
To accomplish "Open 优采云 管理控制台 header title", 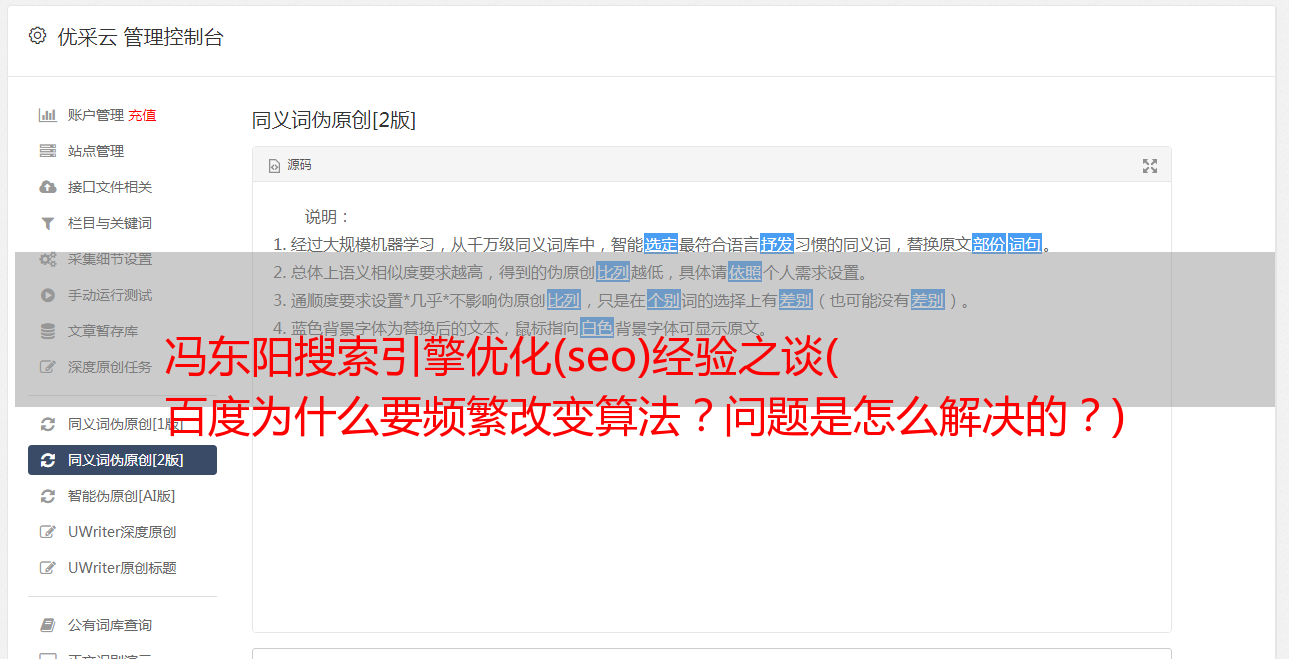I will [x=140, y=37].
